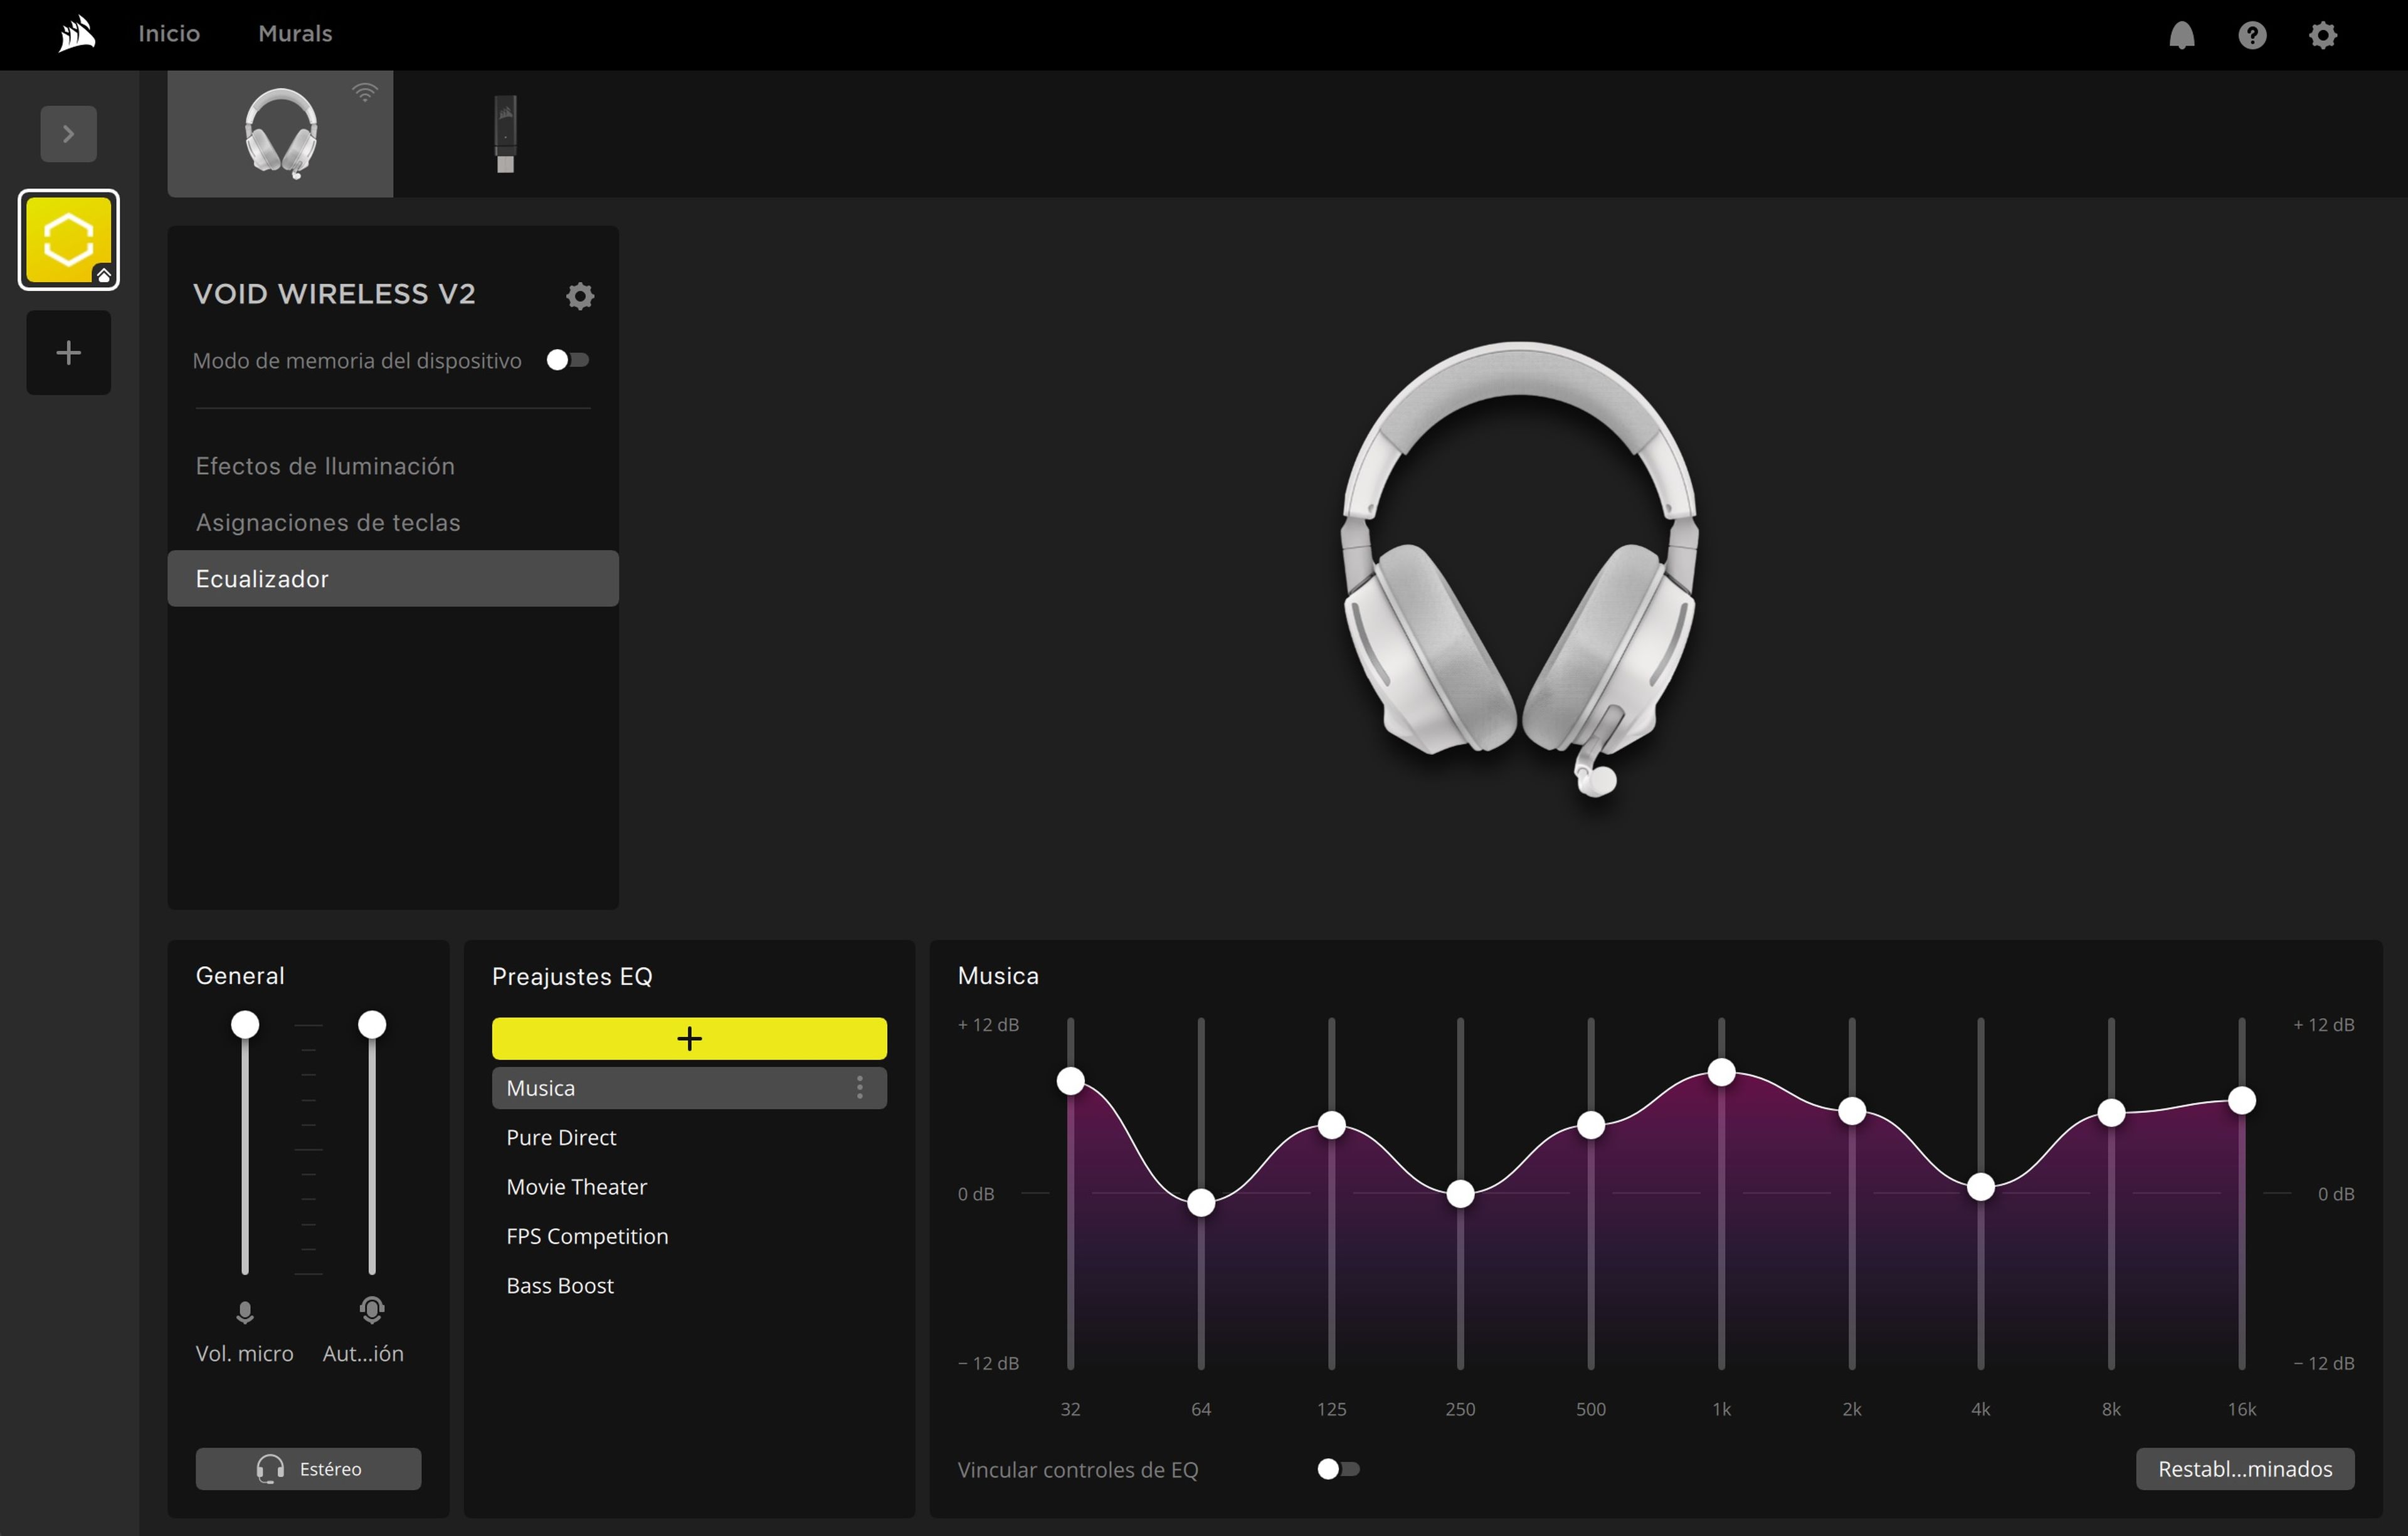Select the Bass Boost EQ preset
The width and height of the screenshot is (2408, 1536).
coord(560,1286)
